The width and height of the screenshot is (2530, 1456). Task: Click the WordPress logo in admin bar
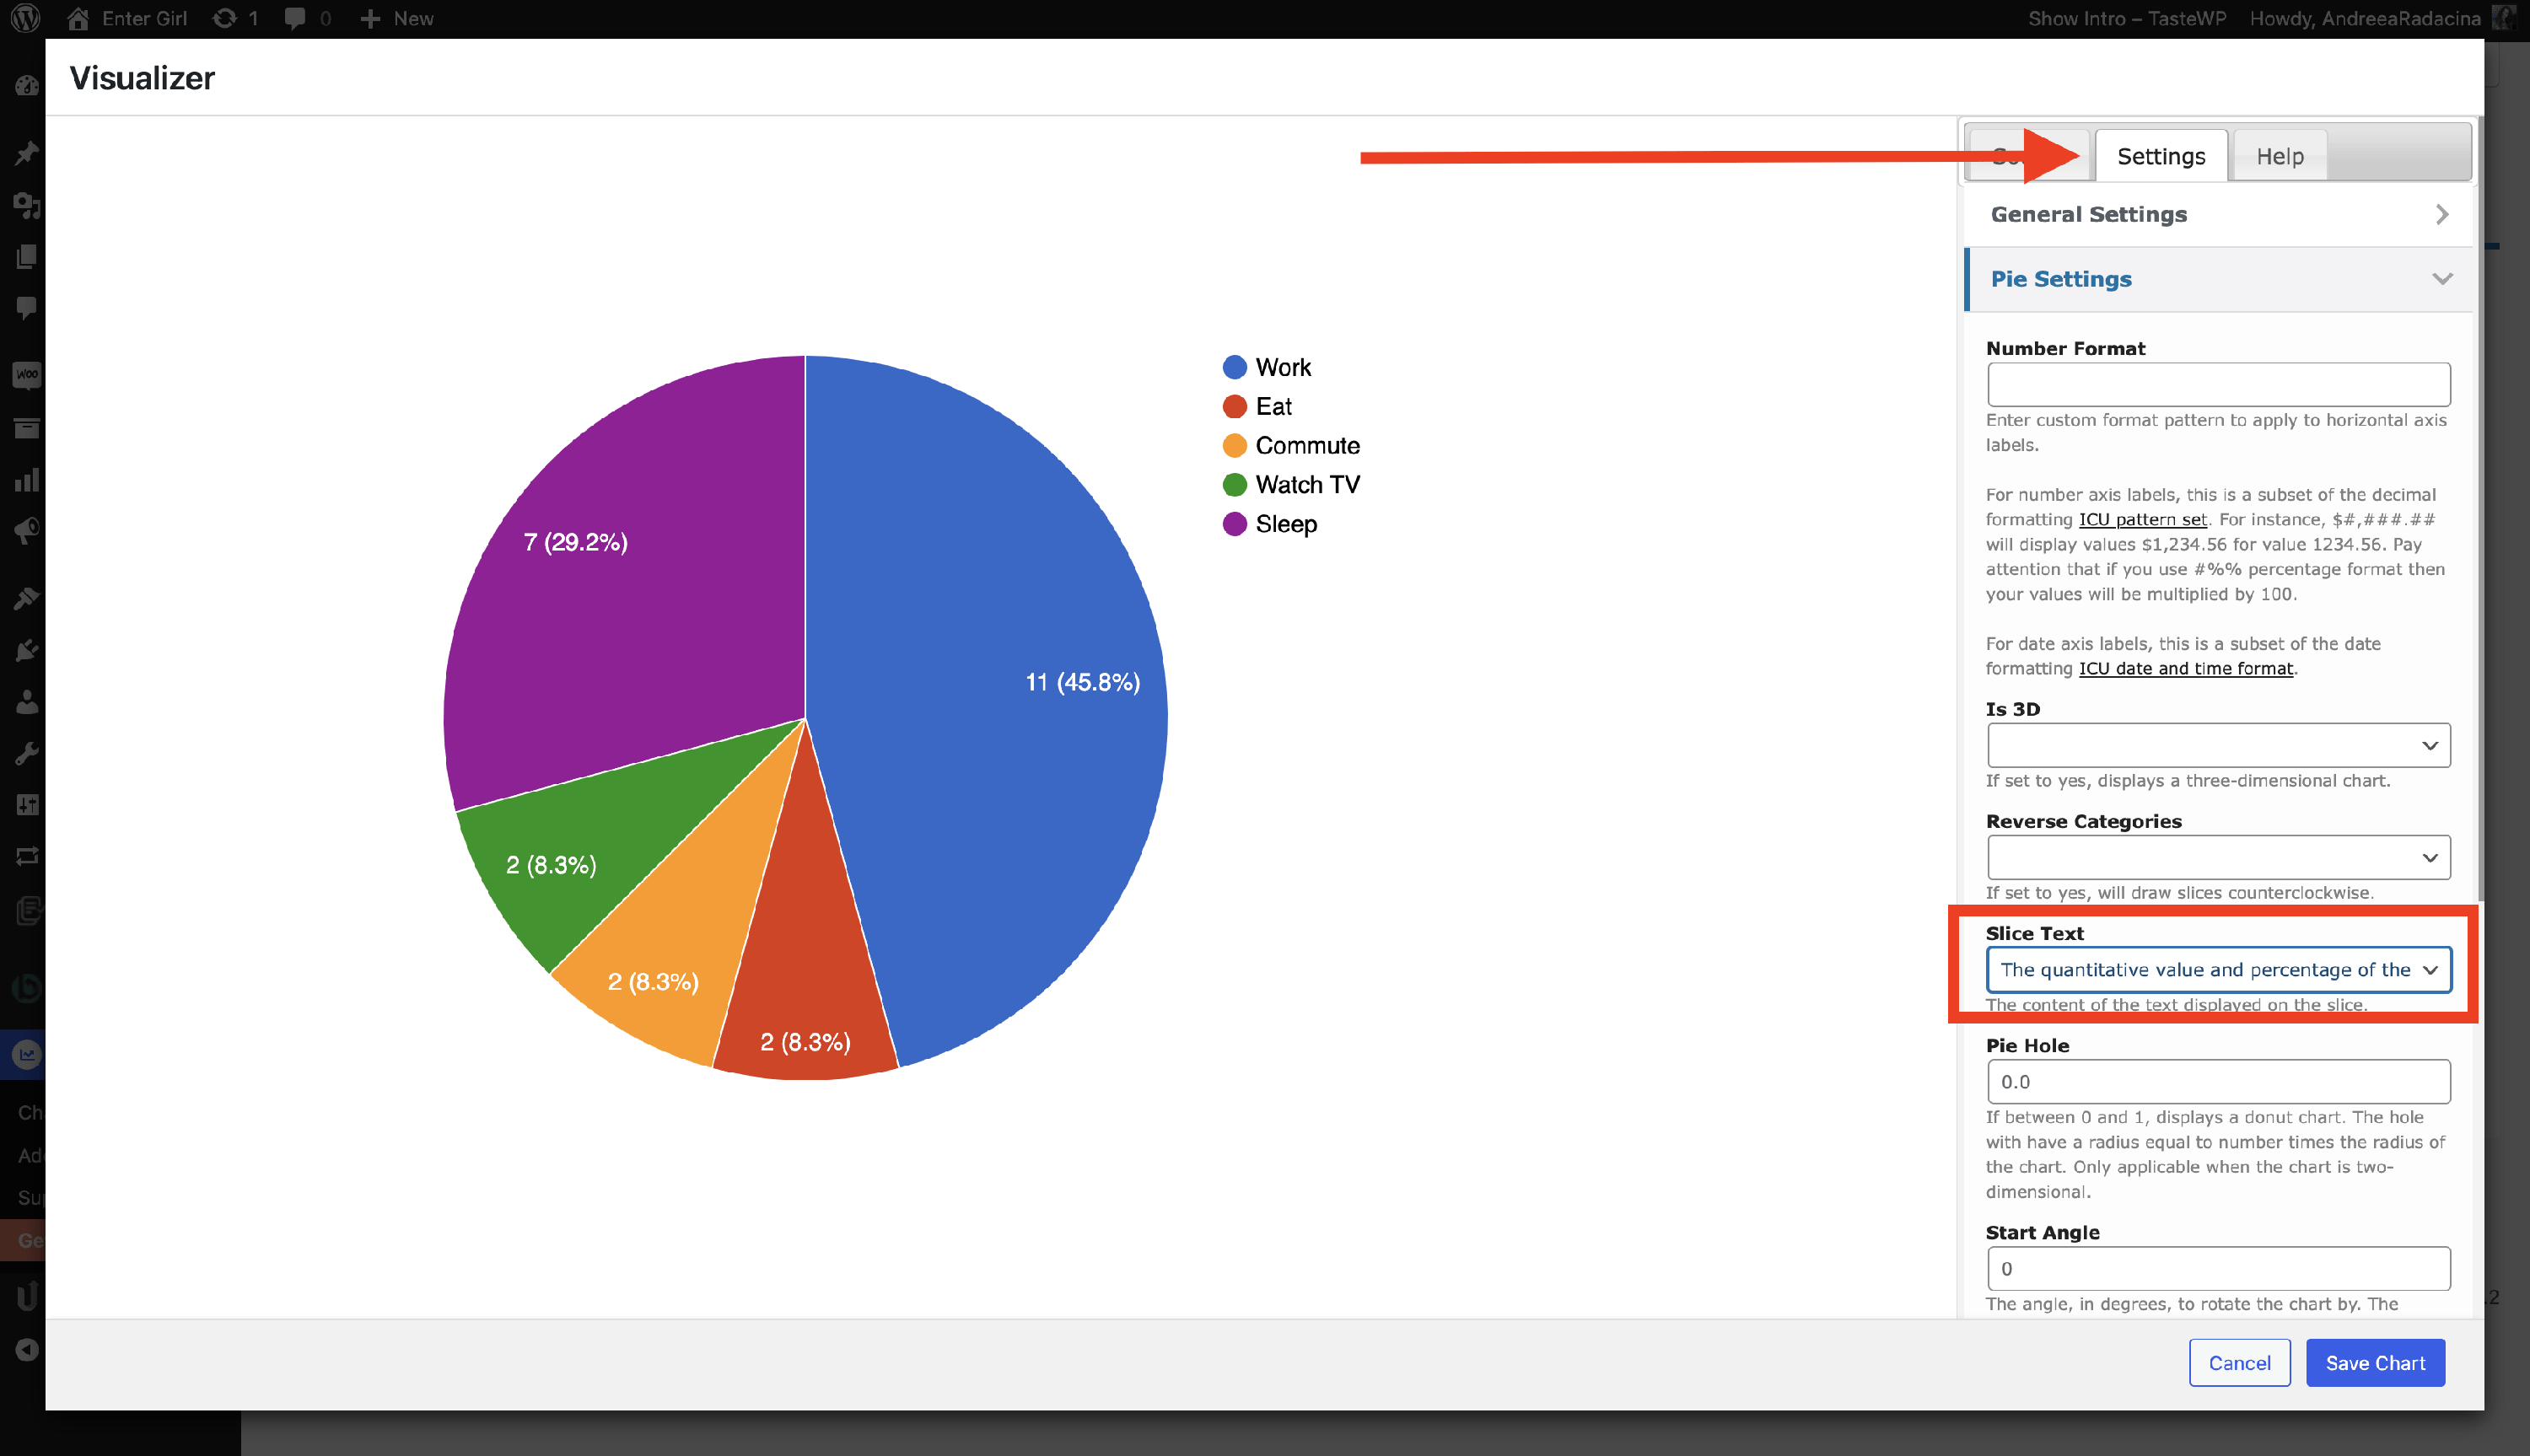(24, 18)
